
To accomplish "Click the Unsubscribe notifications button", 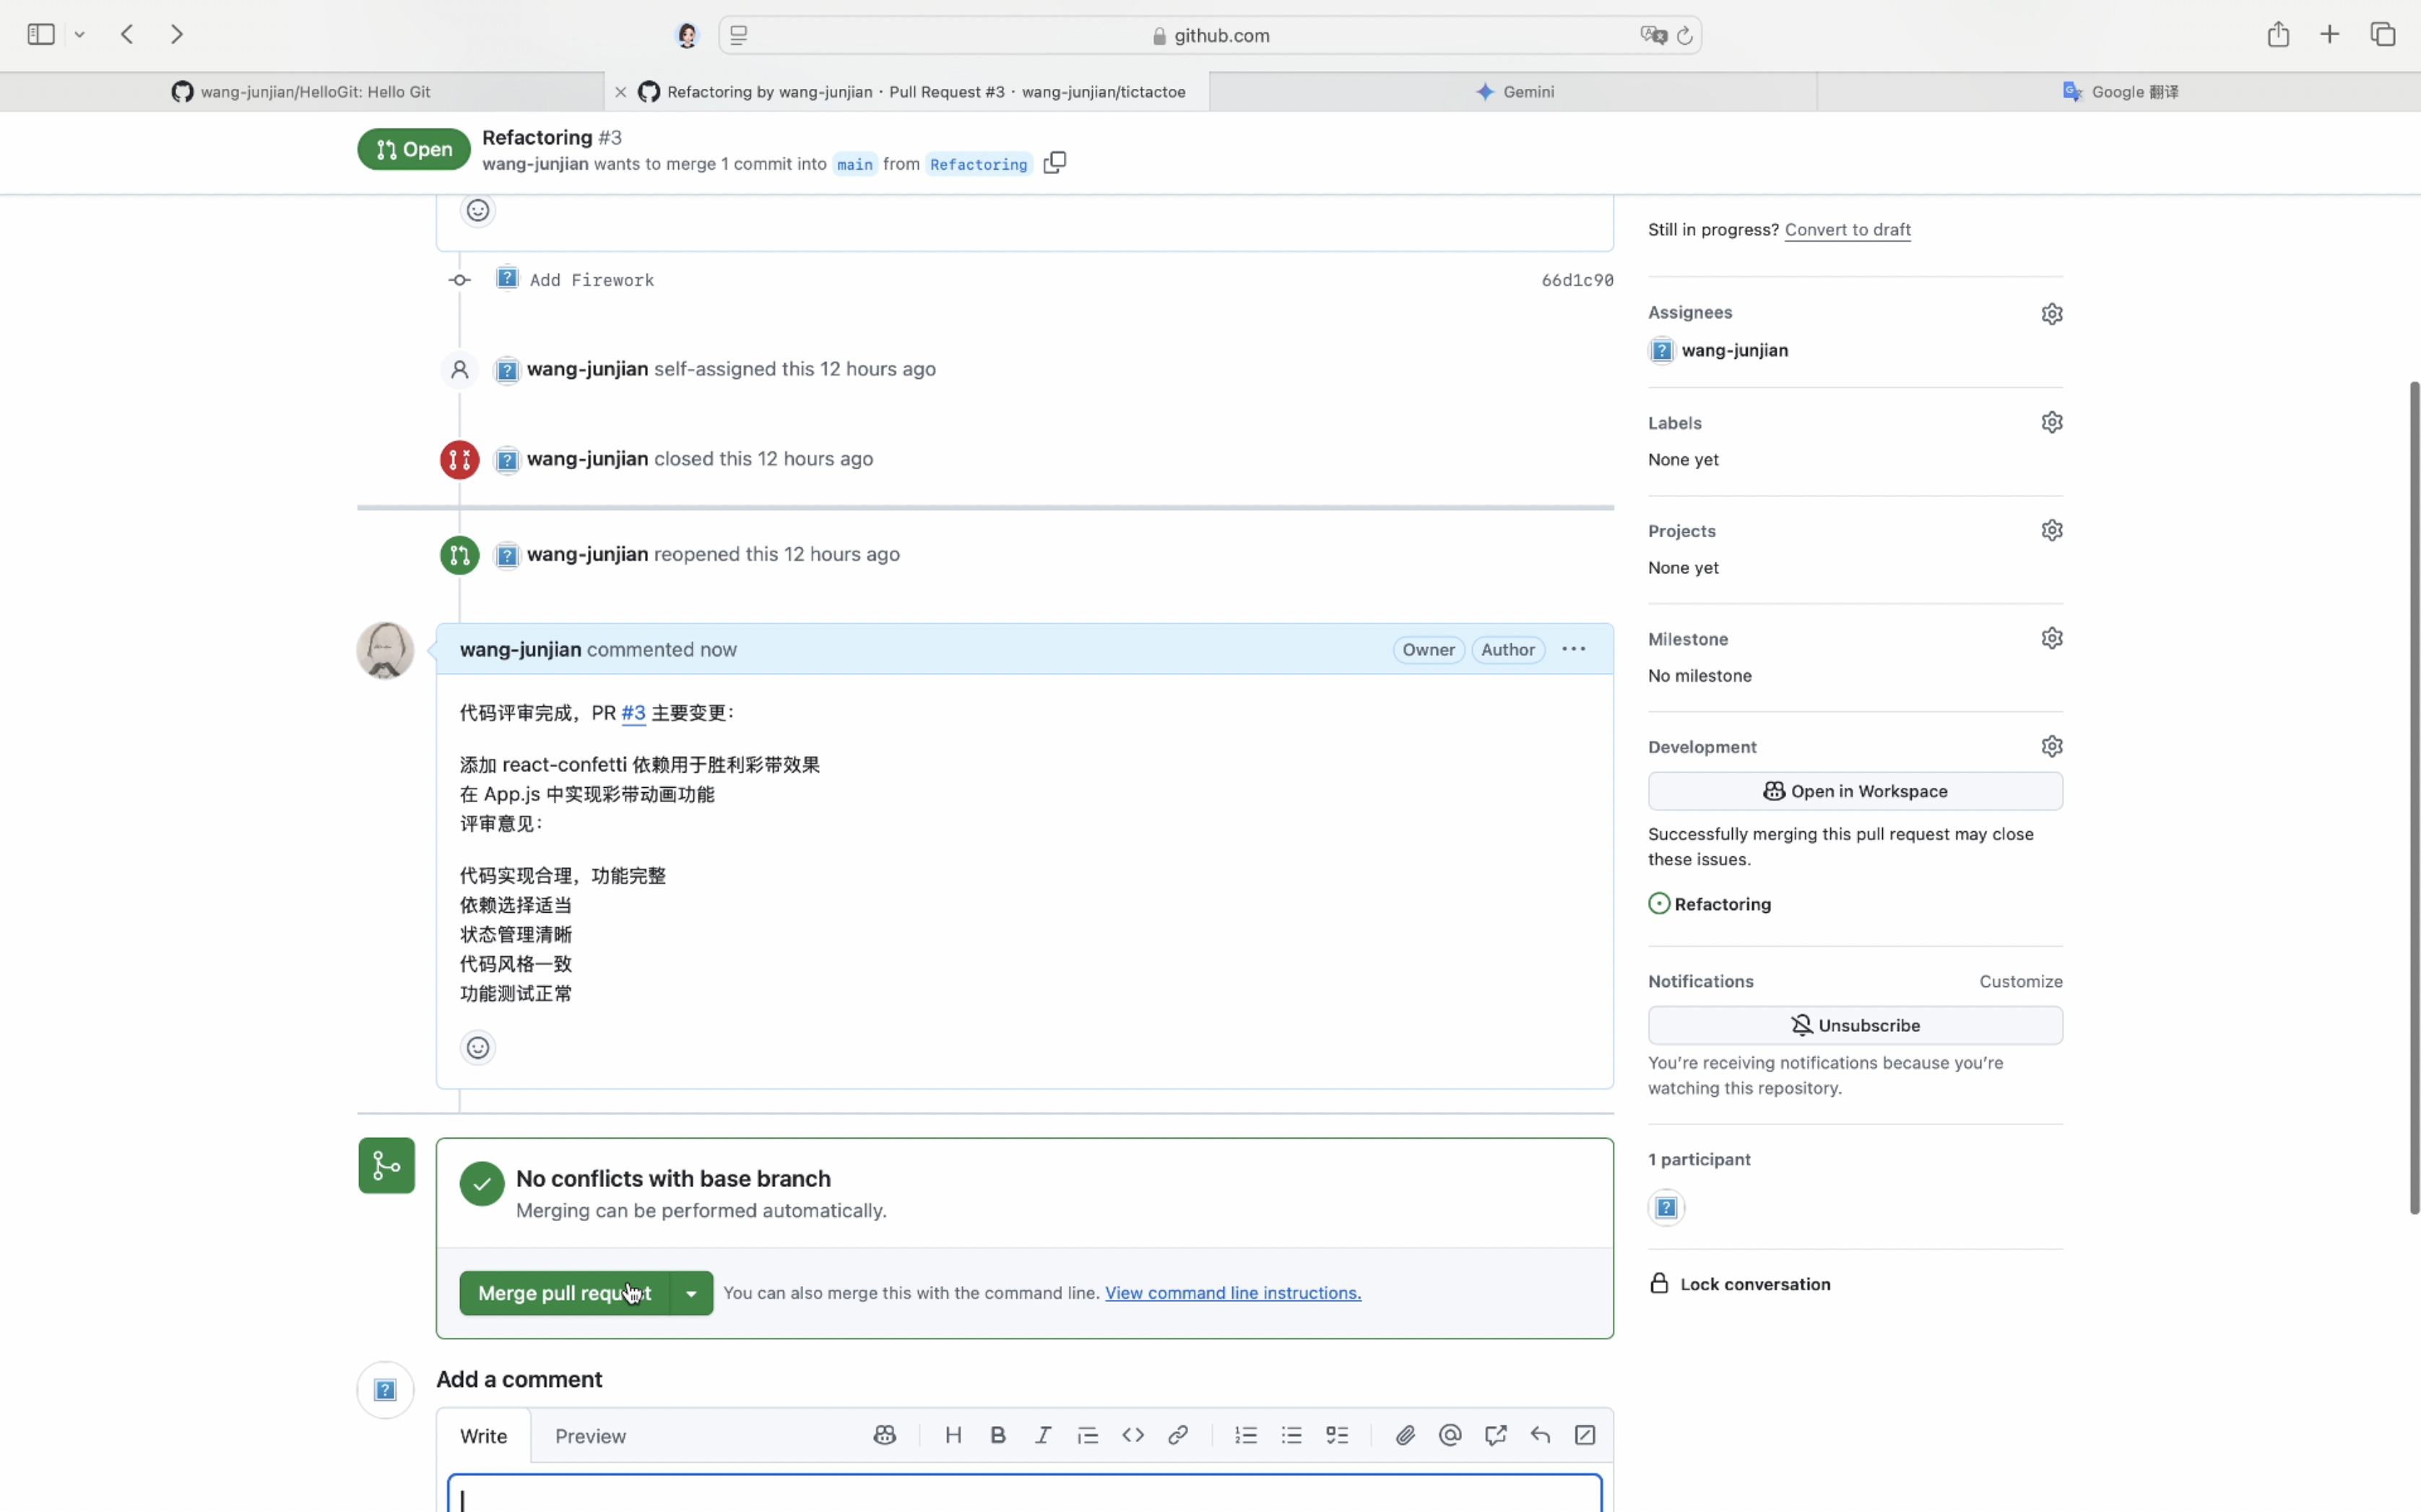I will pyautogui.click(x=1855, y=1025).
